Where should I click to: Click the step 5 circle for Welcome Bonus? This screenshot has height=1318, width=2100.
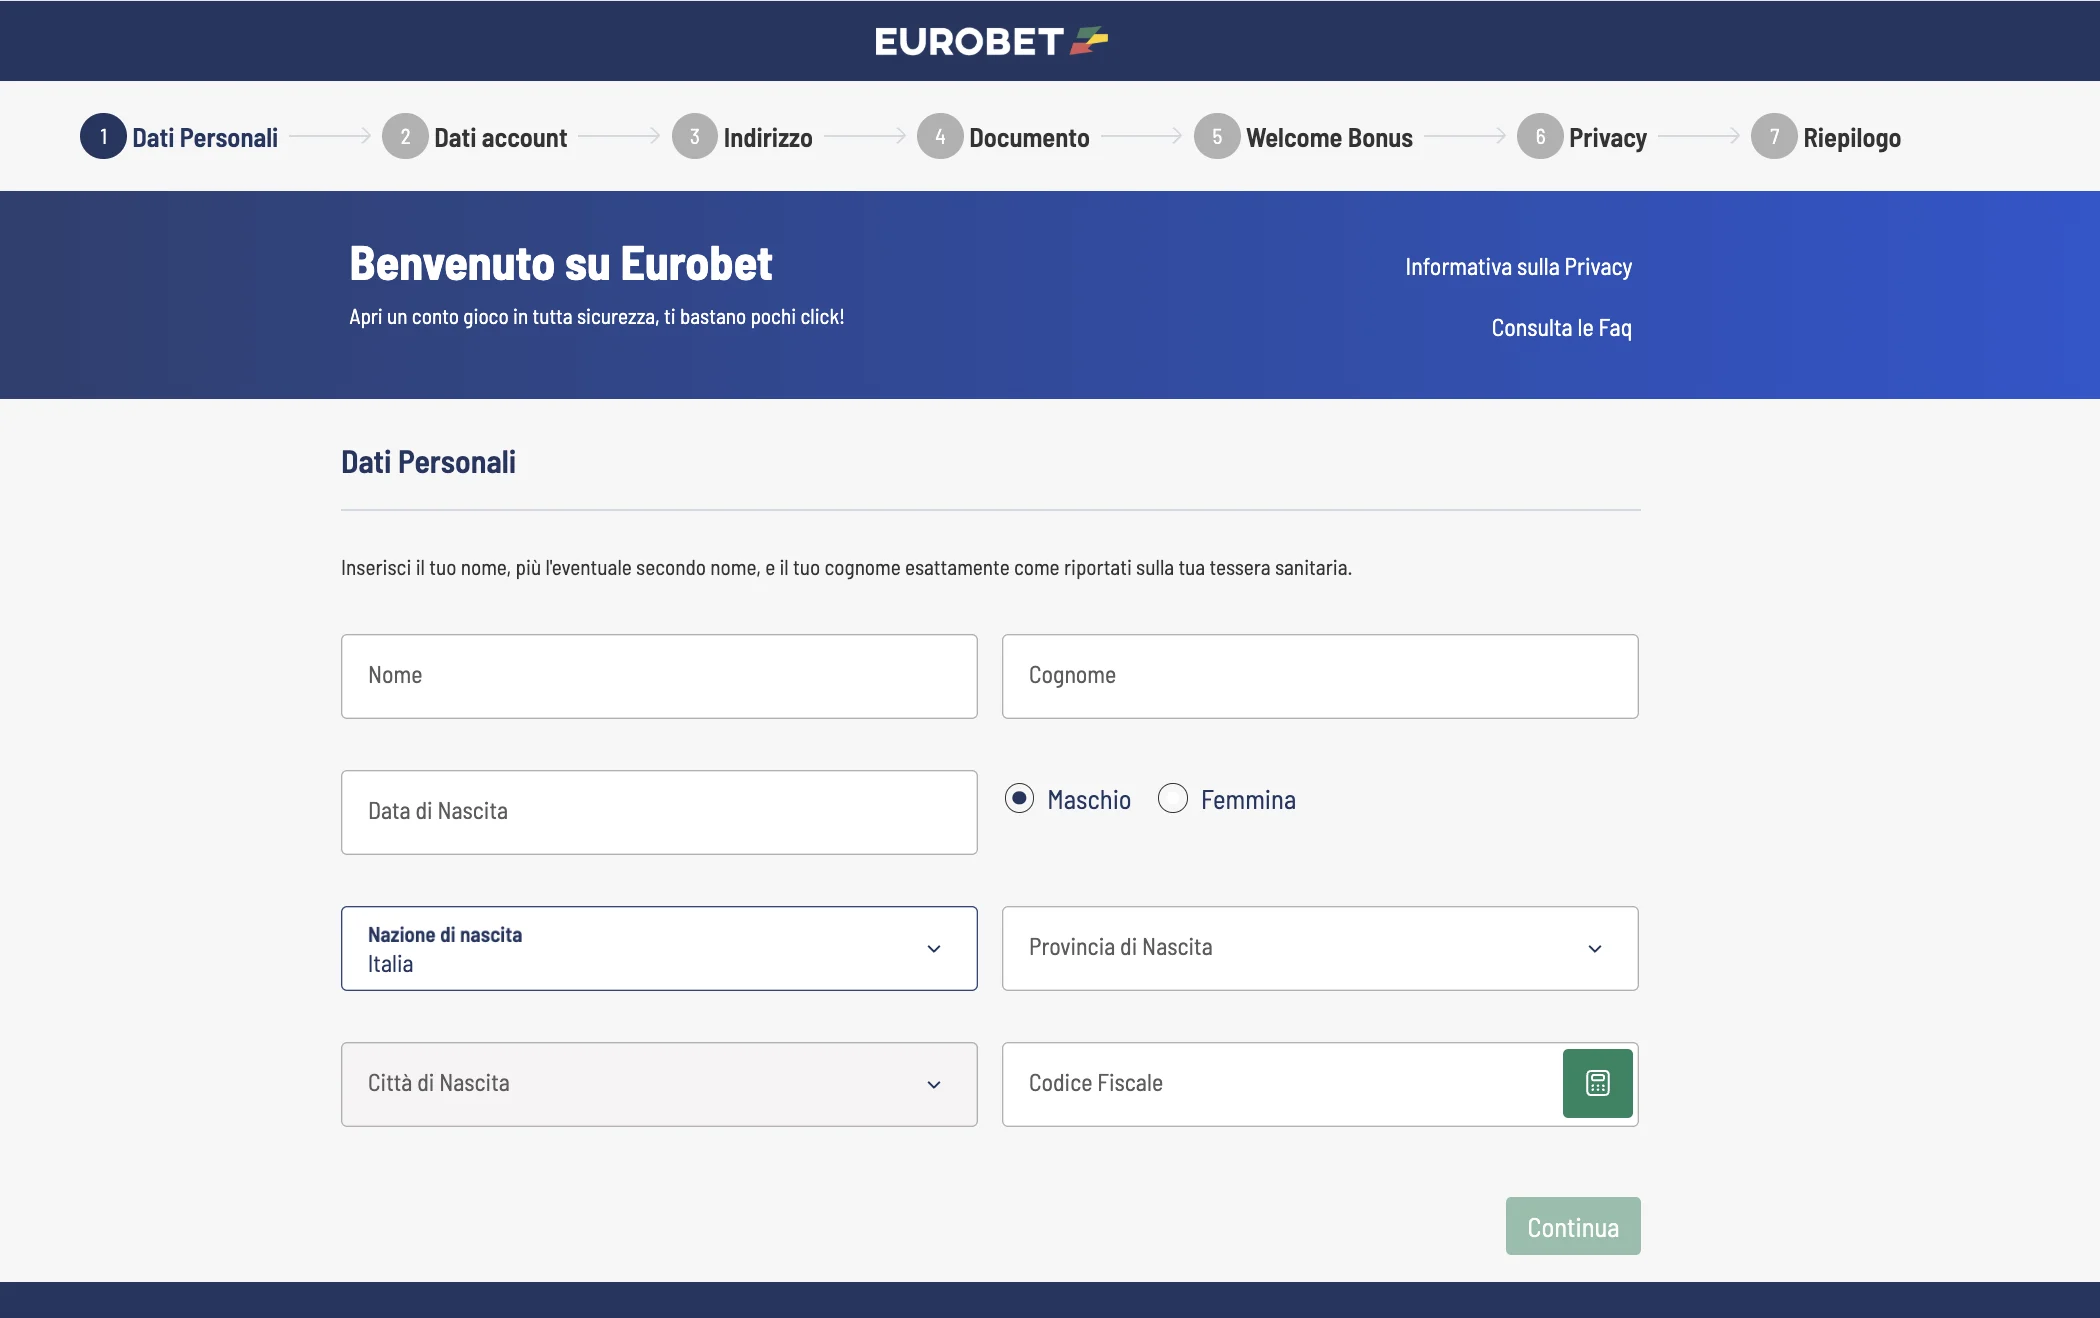[x=1216, y=137]
